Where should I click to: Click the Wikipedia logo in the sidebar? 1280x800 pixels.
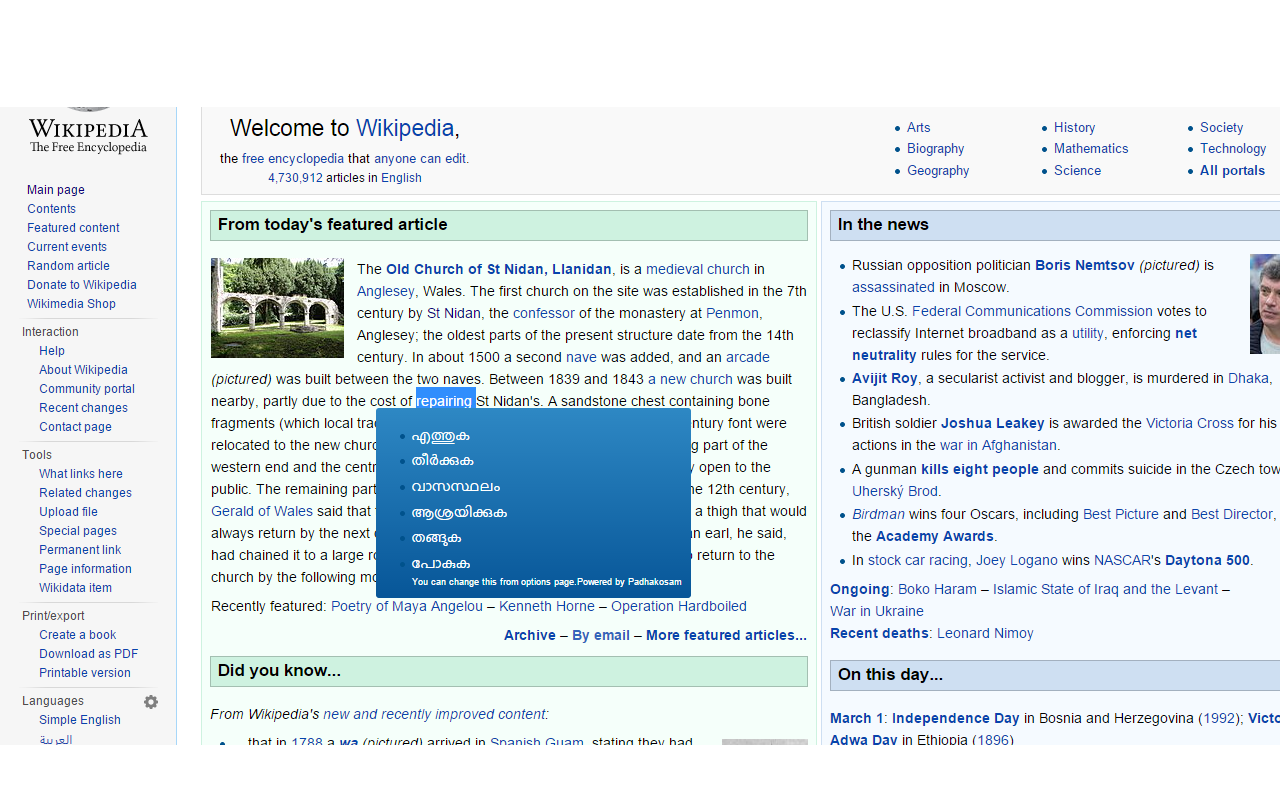click(88, 131)
